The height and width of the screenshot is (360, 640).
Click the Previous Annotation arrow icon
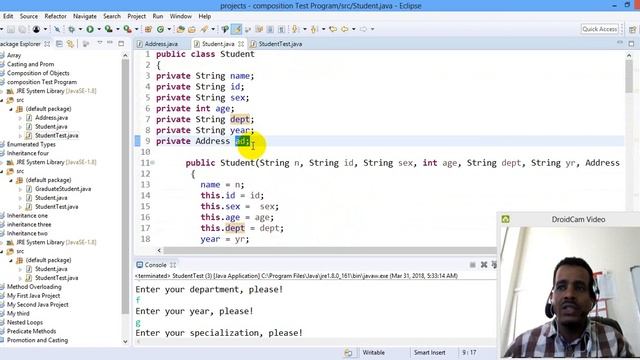314,29
